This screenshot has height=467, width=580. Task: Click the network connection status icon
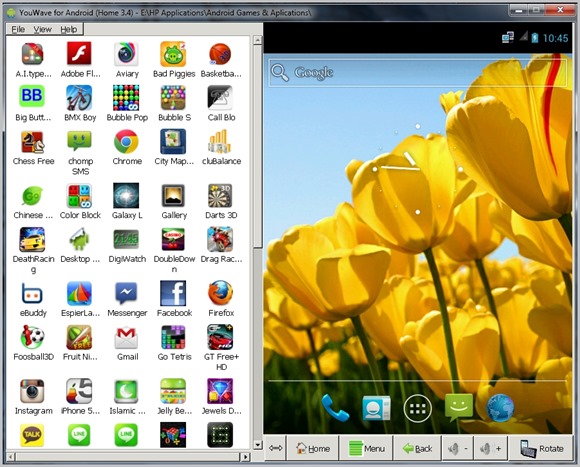508,38
